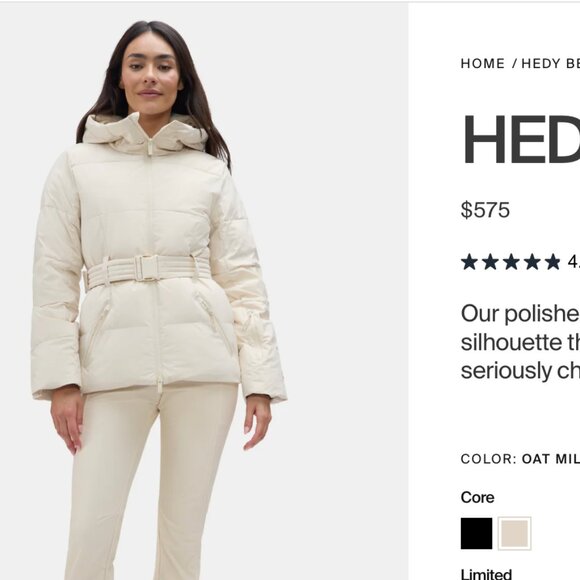Screen dimensions: 580x580
Task: Click the fifth rating star
Action: coord(553,262)
